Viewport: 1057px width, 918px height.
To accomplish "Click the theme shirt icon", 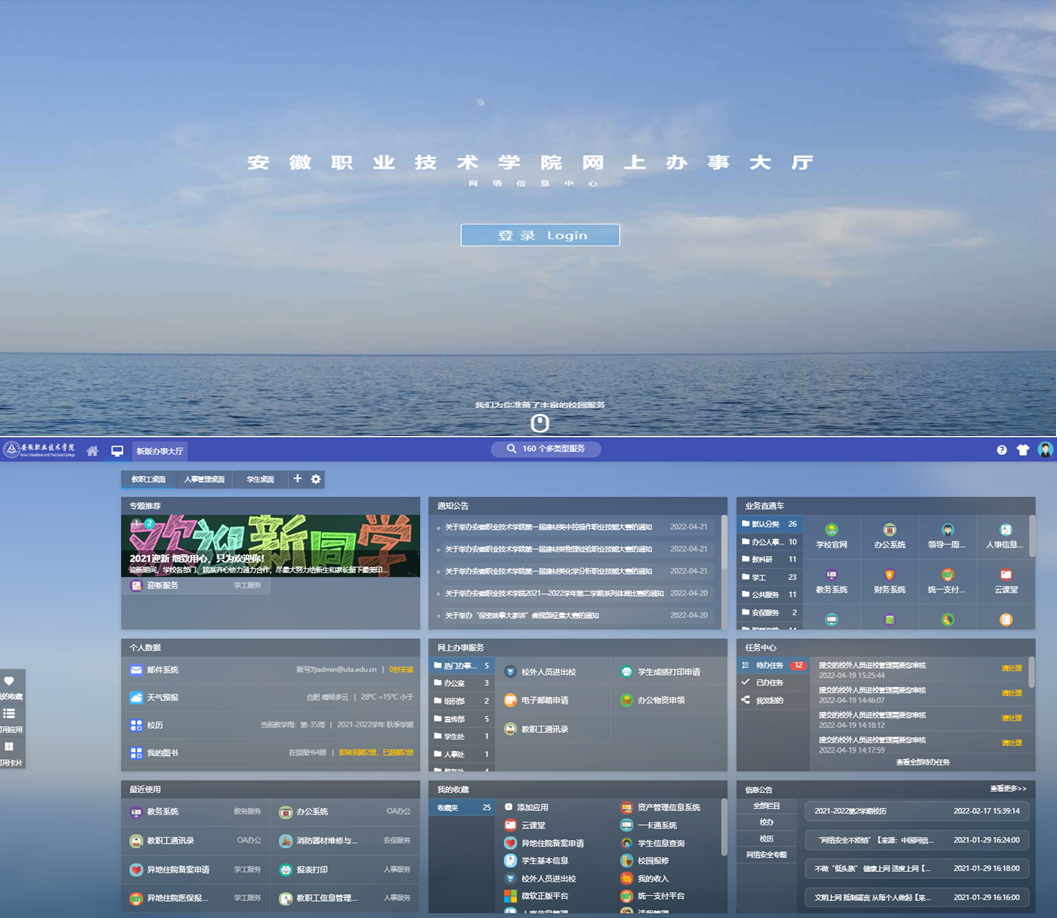I will pyautogui.click(x=1022, y=450).
